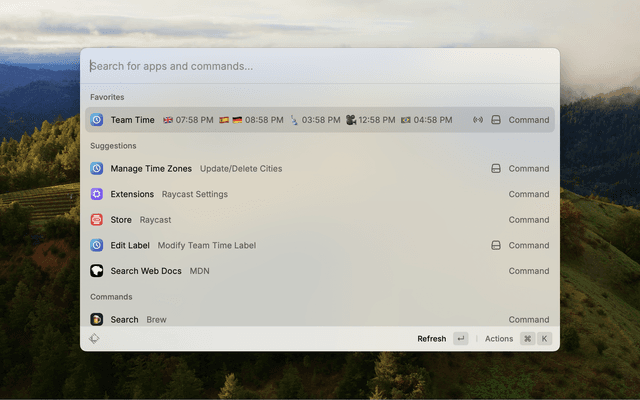Click the purple Extensions gear icon
Viewport: 640px width, 400px height.
click(97, 194)
